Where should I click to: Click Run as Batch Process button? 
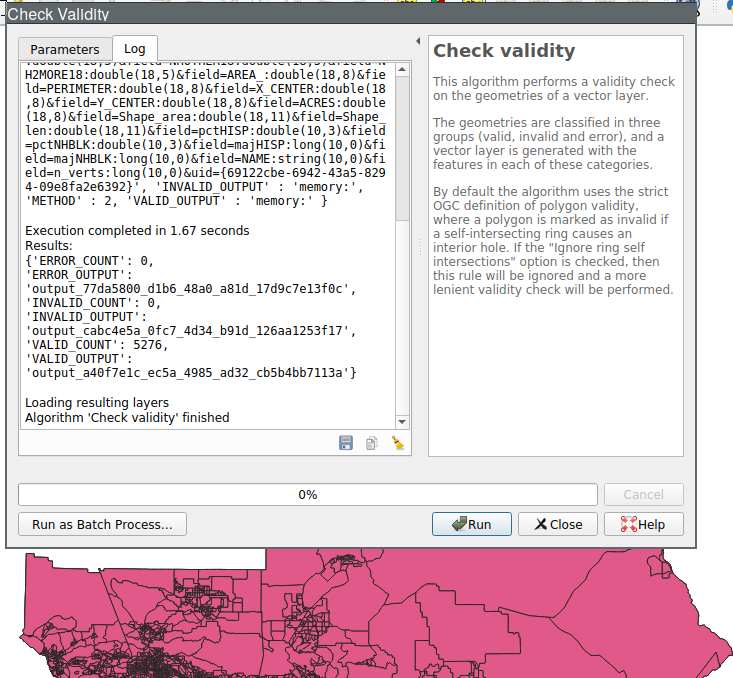click(102, 524)
